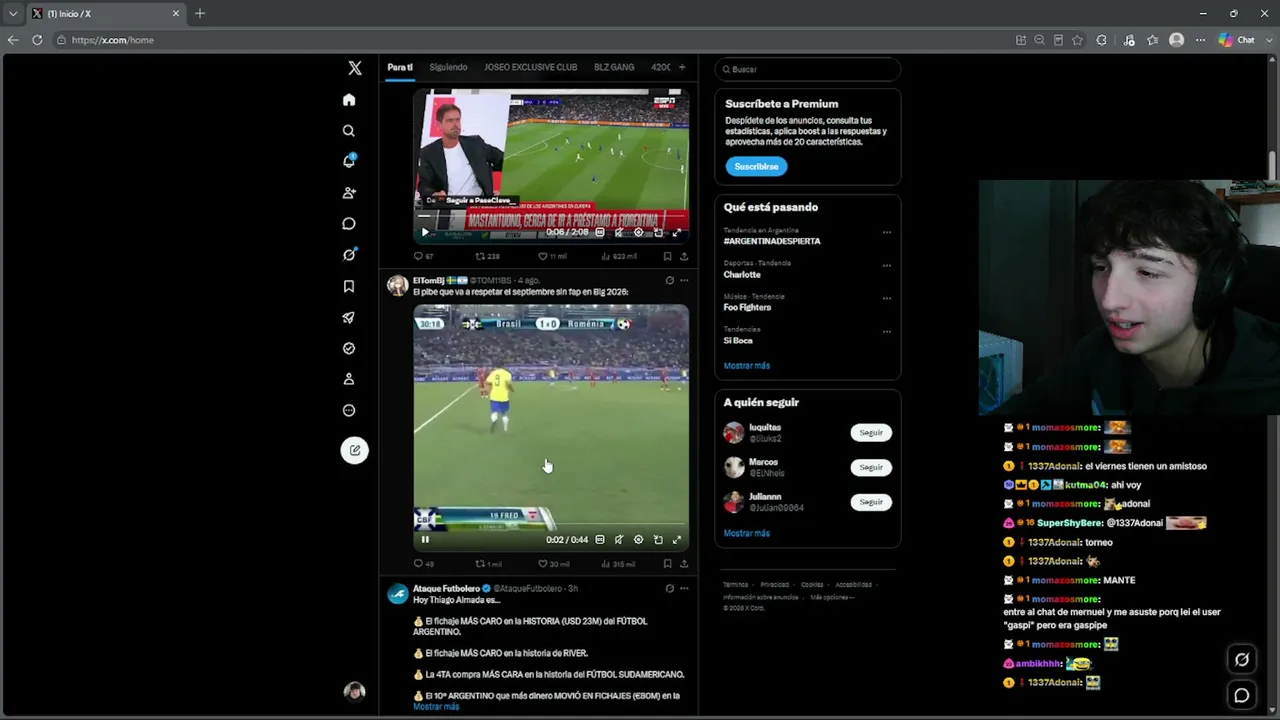Click the rocket icon in the sidebar
Screen dimensions: 1280x720
tap(349, 317)
